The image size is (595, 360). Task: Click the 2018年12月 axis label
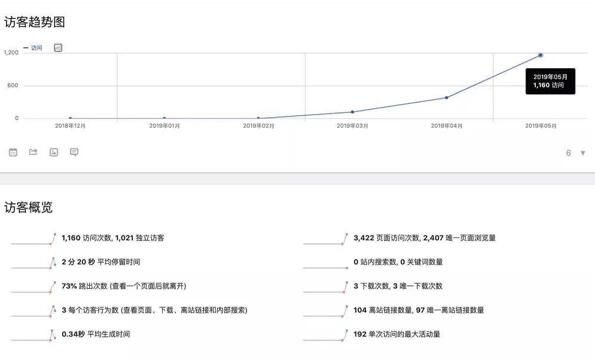[70, 126]
